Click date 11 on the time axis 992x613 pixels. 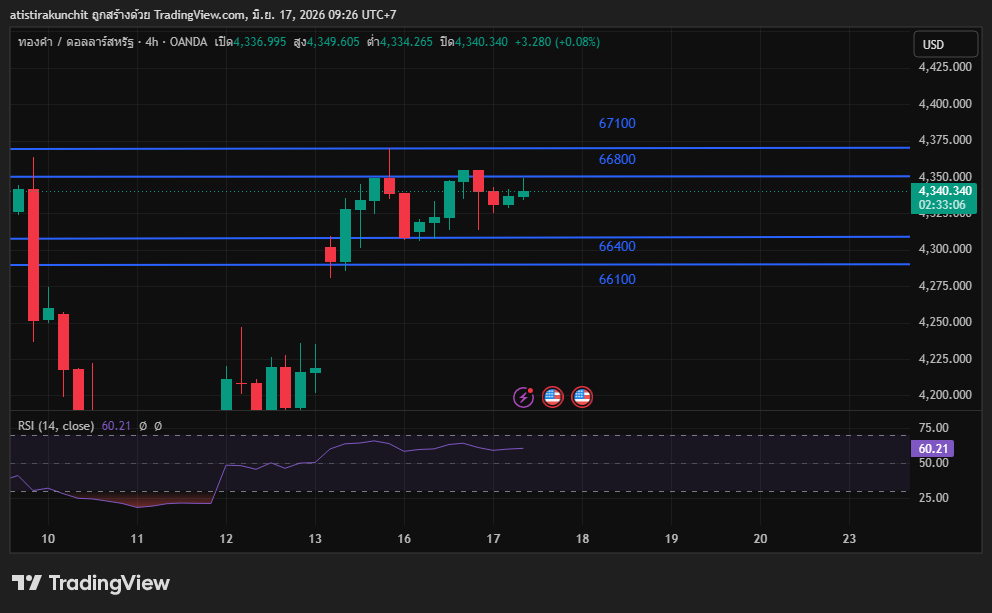tap(137, 539)
